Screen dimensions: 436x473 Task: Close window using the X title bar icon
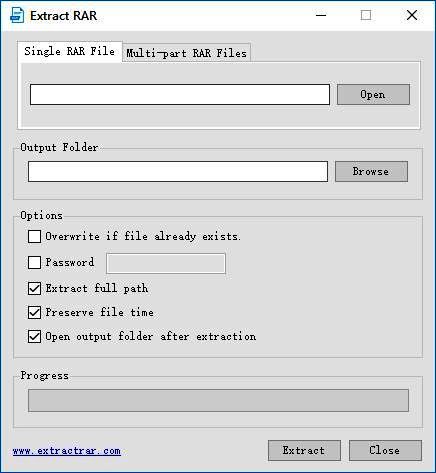pyautogui.click(x=412, y=15)
